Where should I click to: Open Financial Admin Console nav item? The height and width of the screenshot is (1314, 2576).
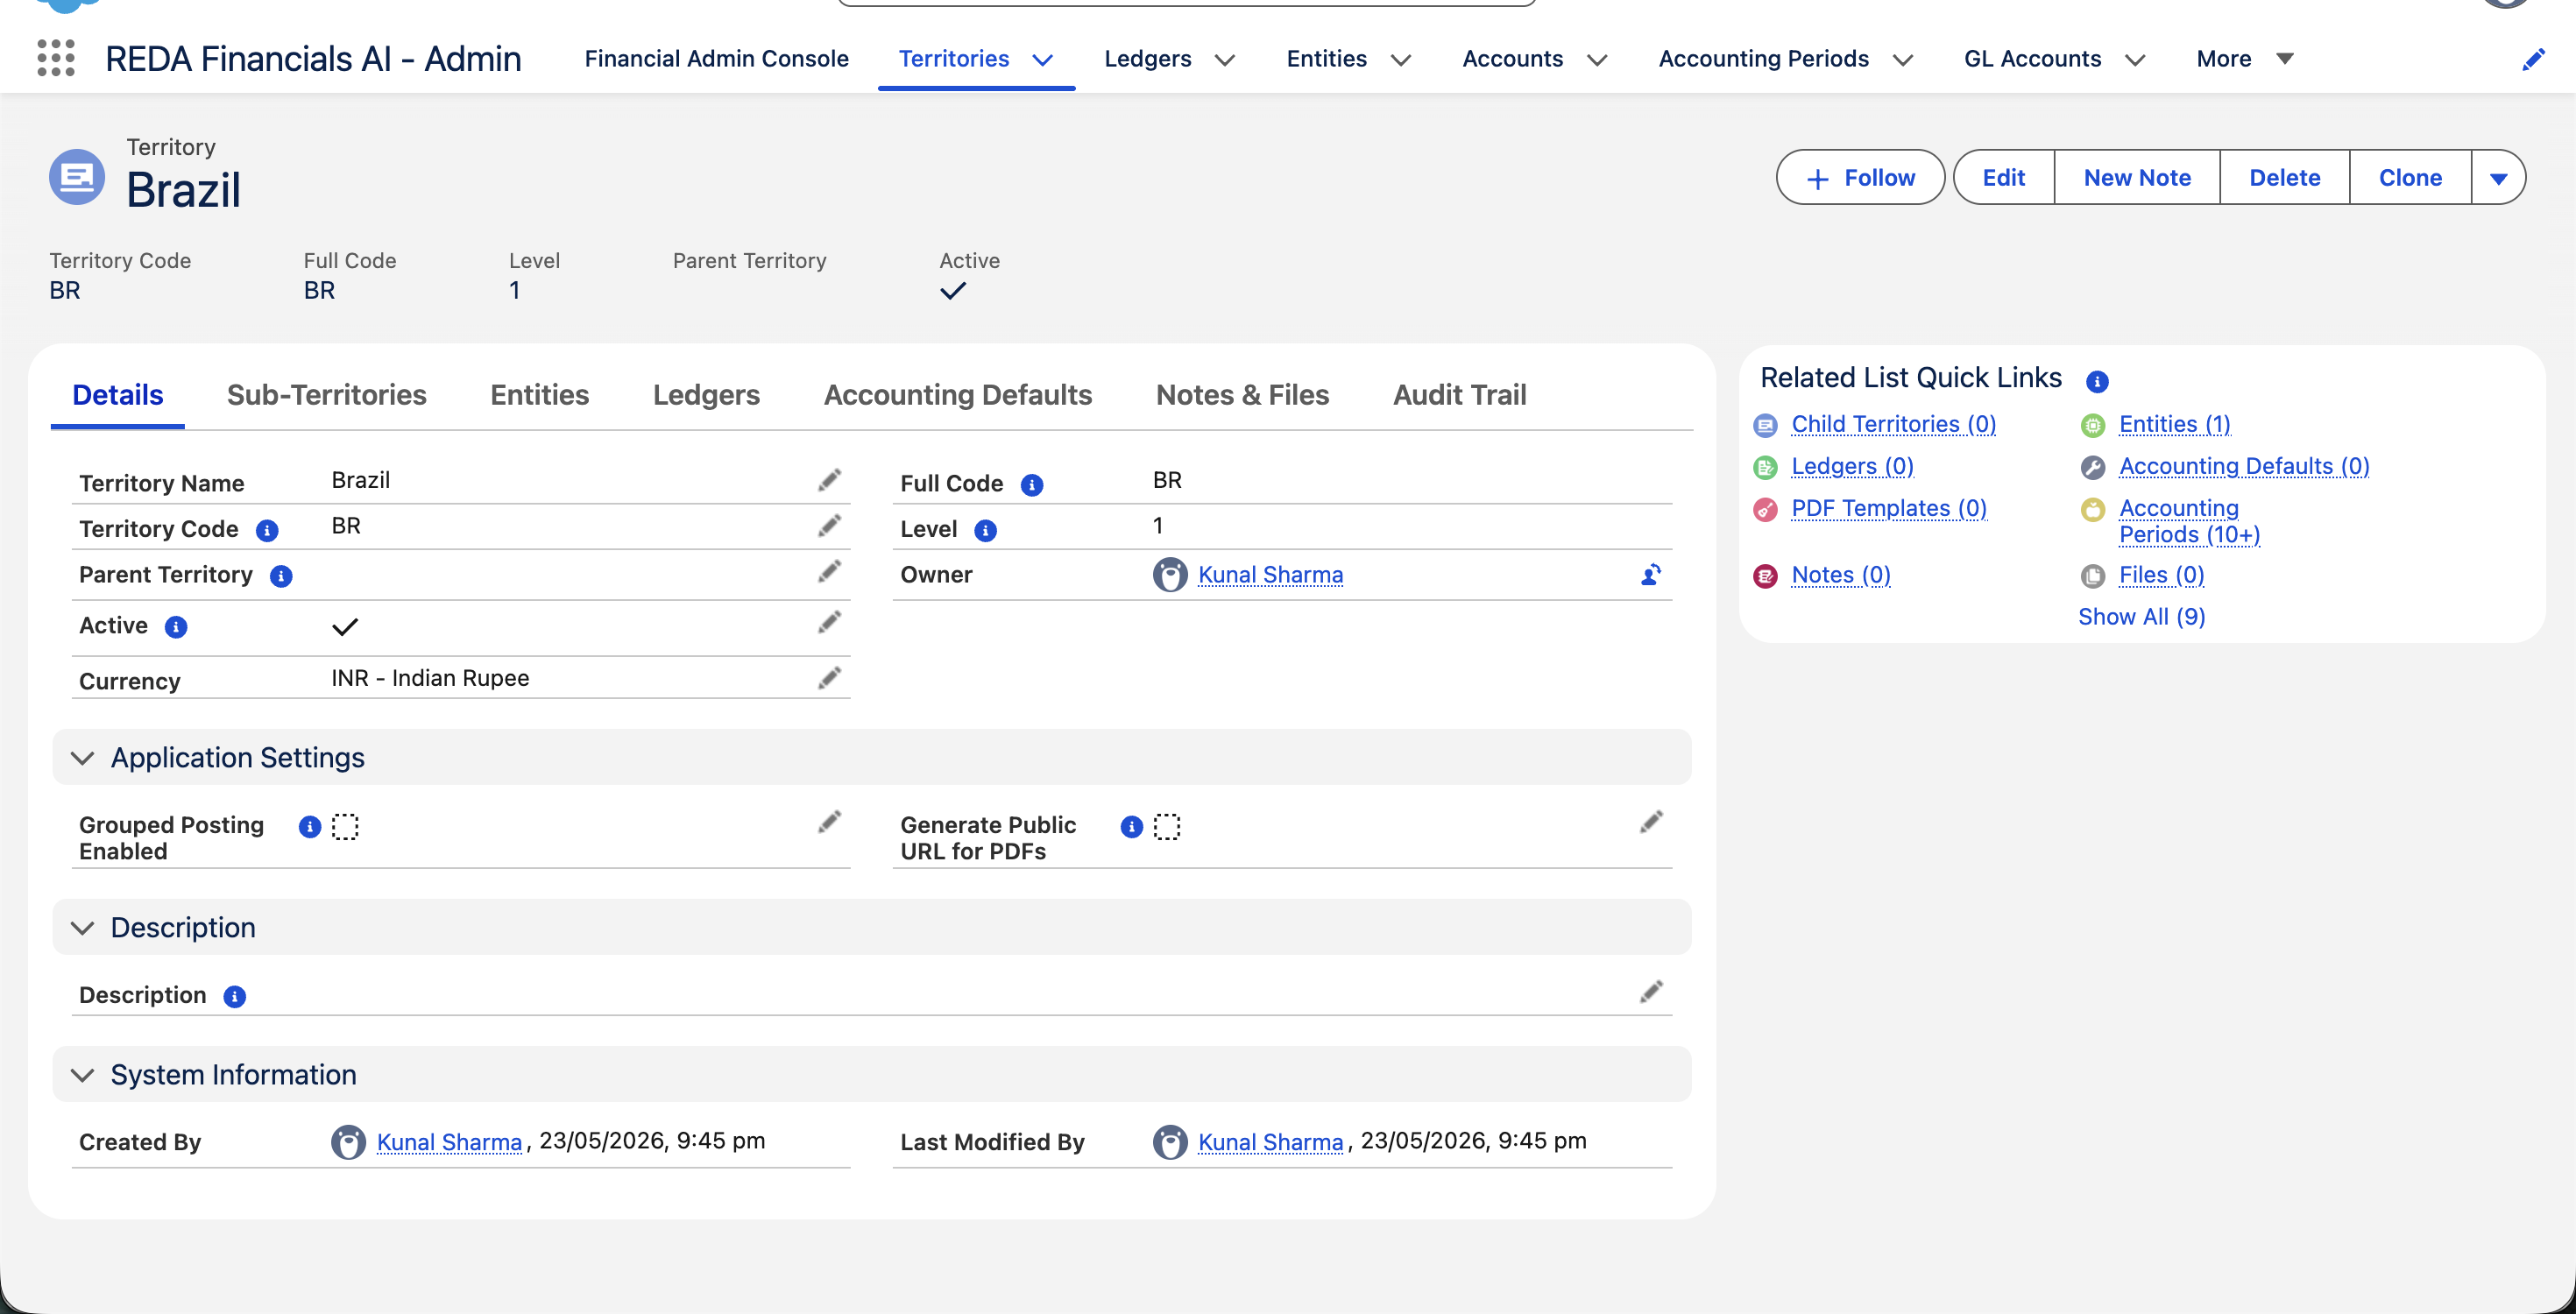[716, 59]
